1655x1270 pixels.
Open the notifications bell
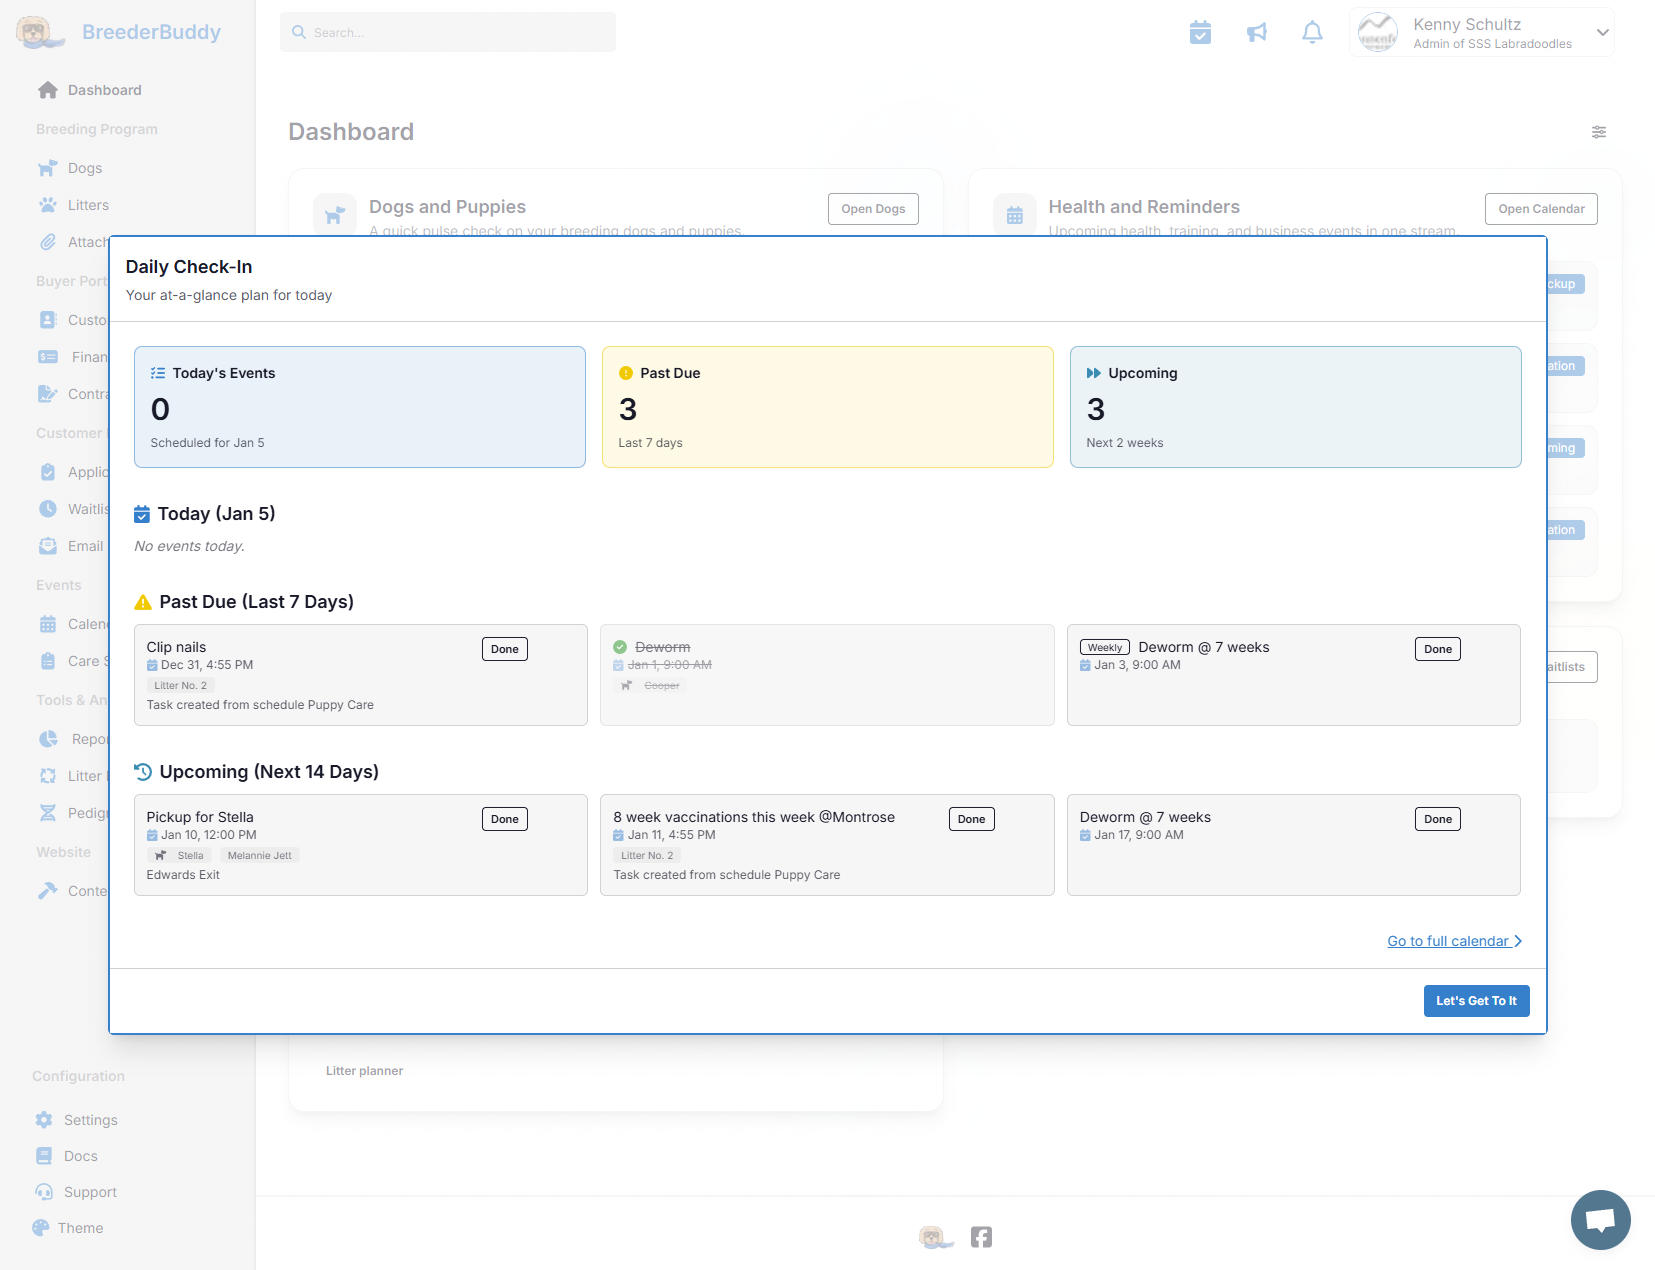[x=1312, y=33]
